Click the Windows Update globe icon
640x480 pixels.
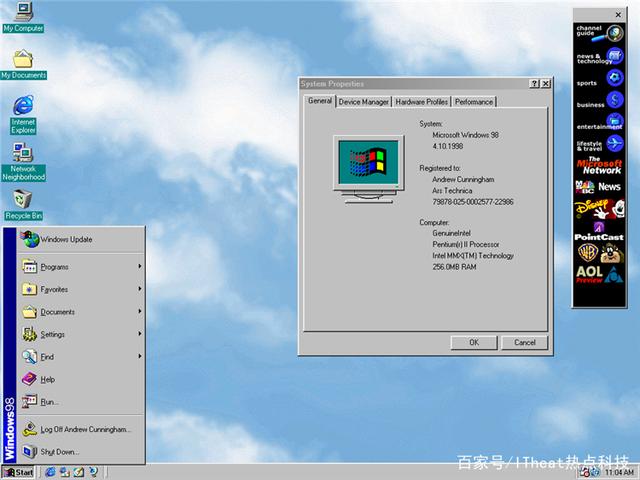pos(29,239)
